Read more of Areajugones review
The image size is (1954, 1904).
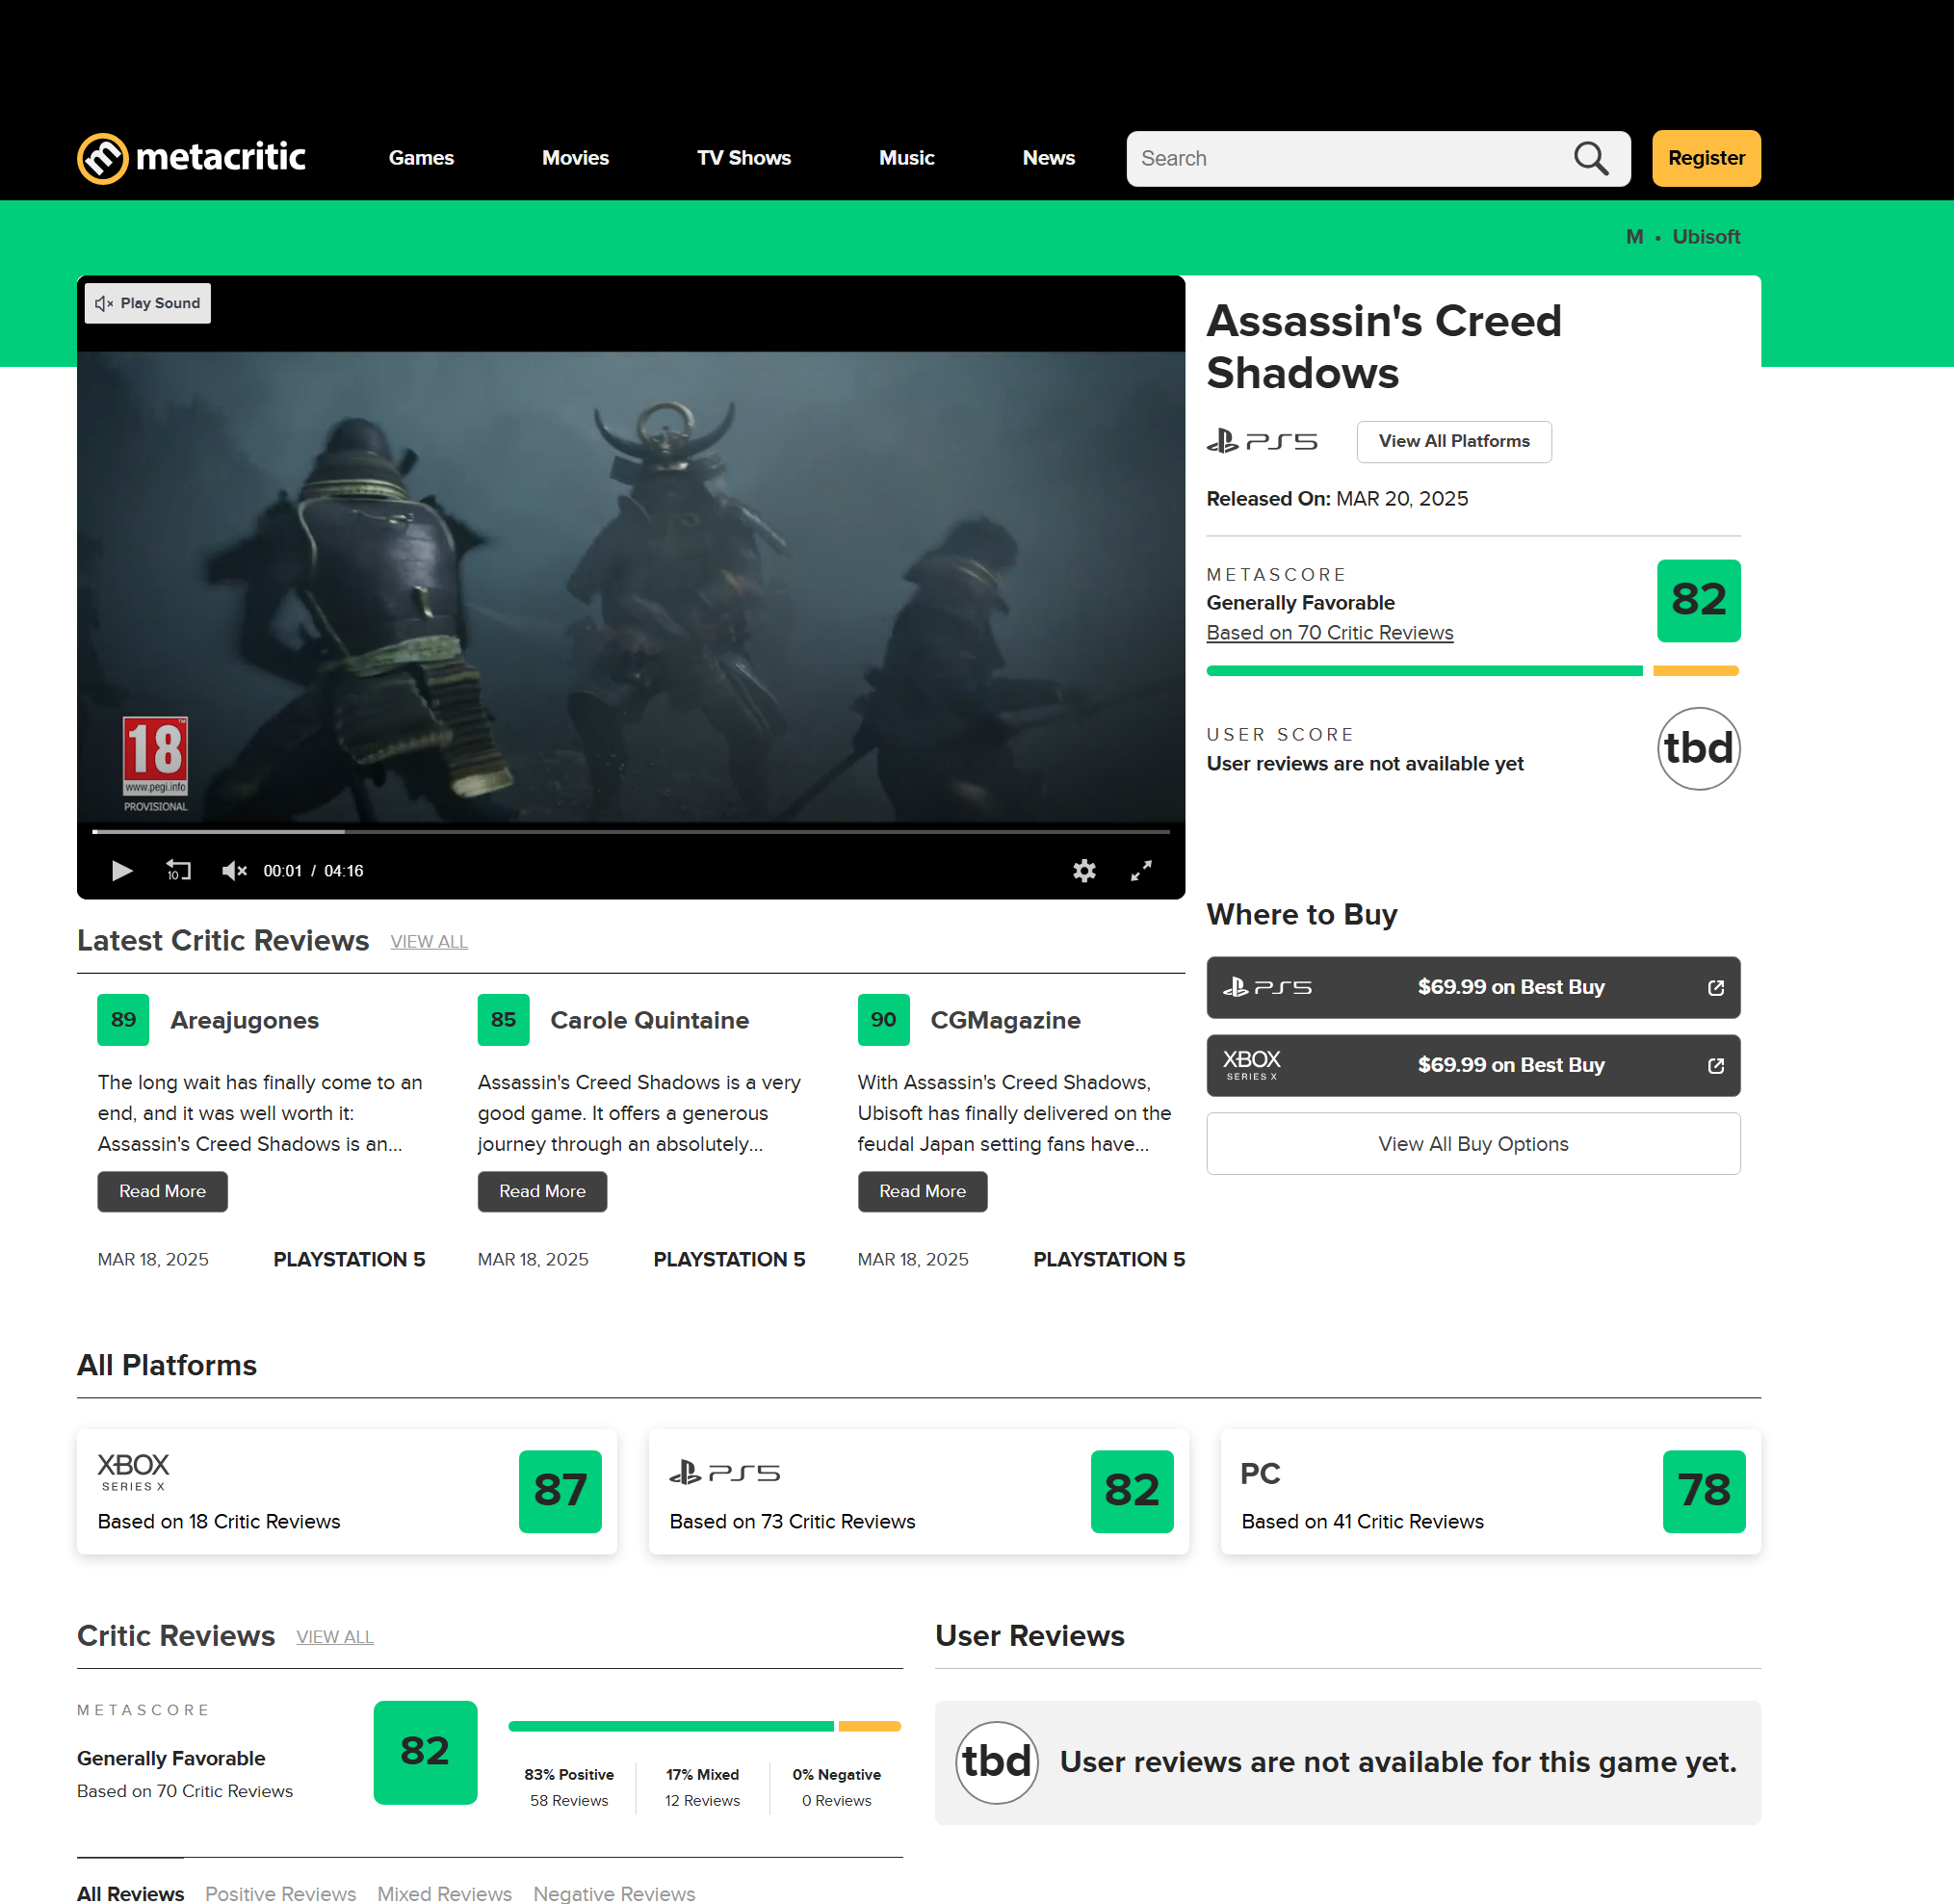click(162, 1192)
